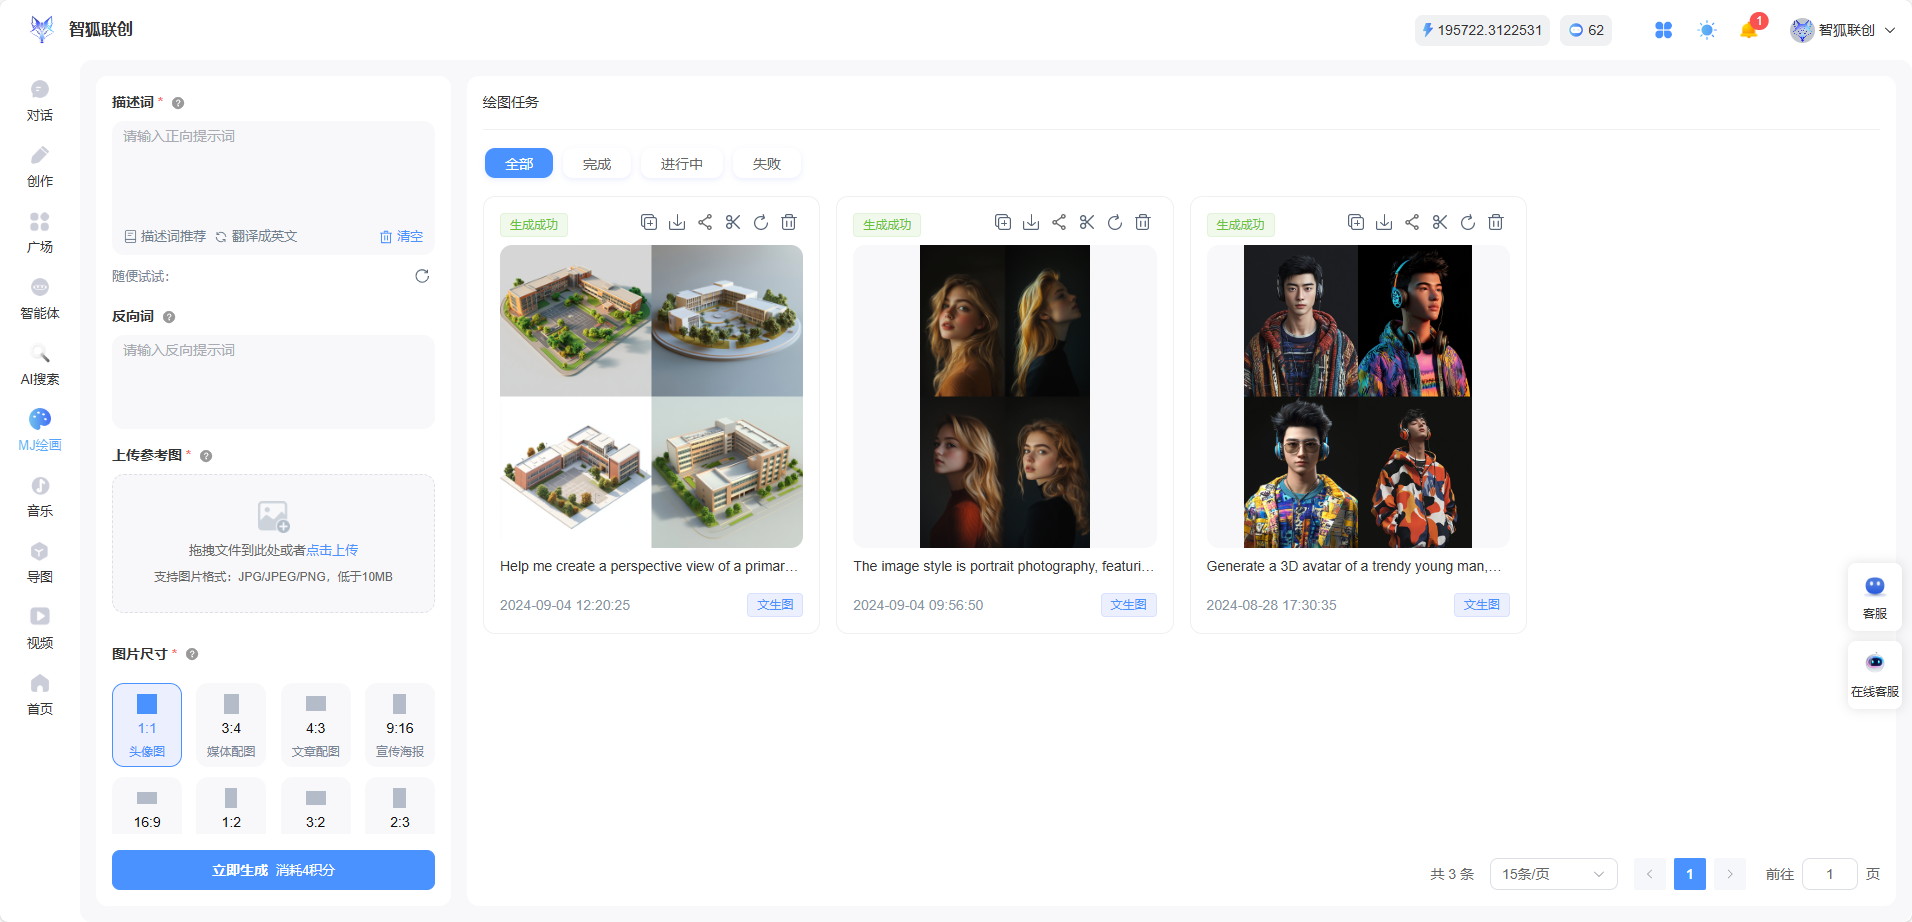This screenshot has height=922, width=1912.
Task: Click 点击上传 to upload reference image
Action: tap(332, 550)
